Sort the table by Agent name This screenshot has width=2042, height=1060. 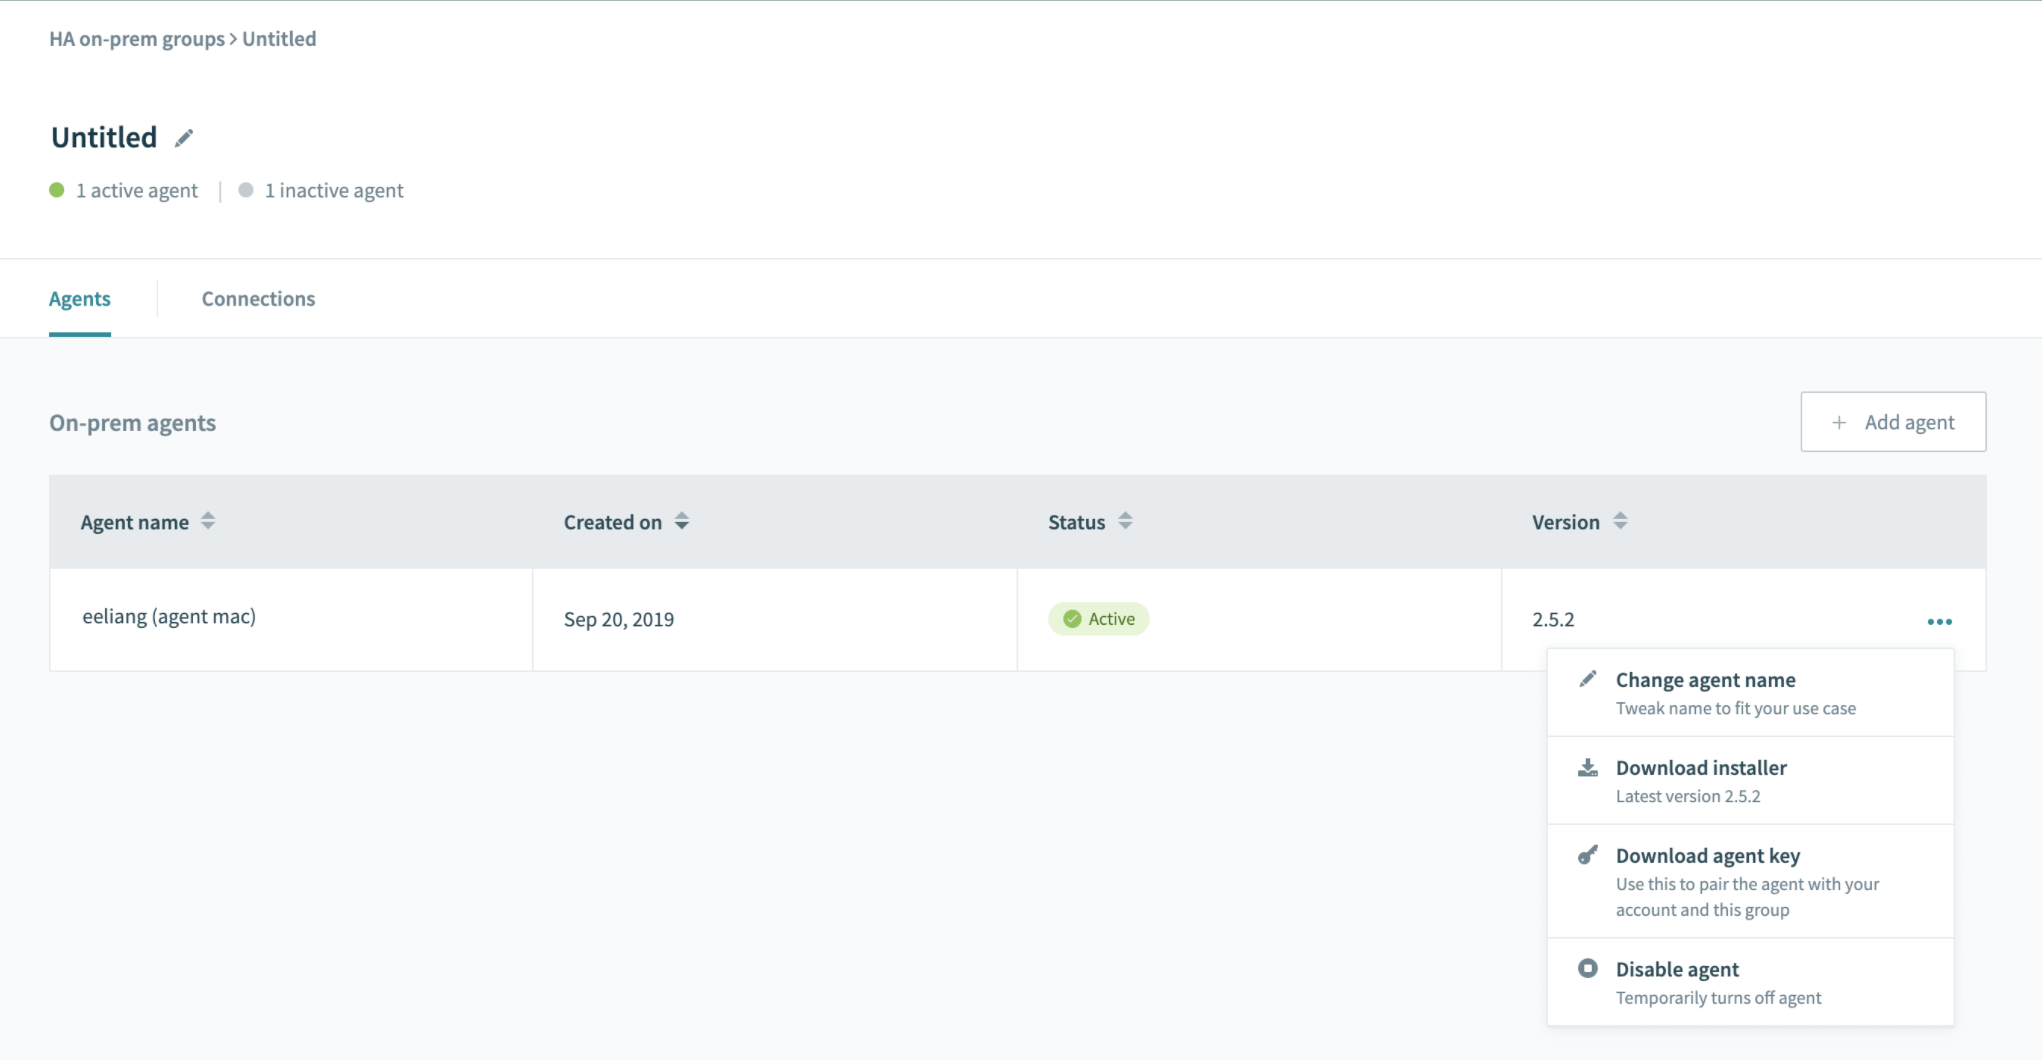(x=208, y=521)
